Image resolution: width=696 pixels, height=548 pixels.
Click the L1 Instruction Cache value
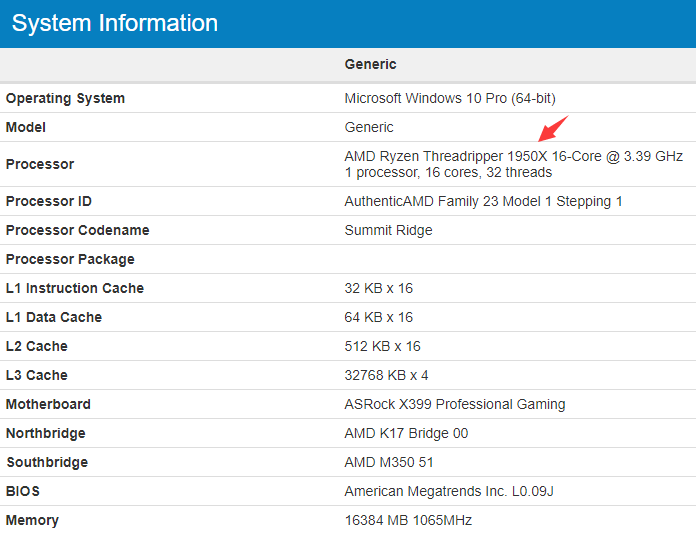click(x=379, y=288)
